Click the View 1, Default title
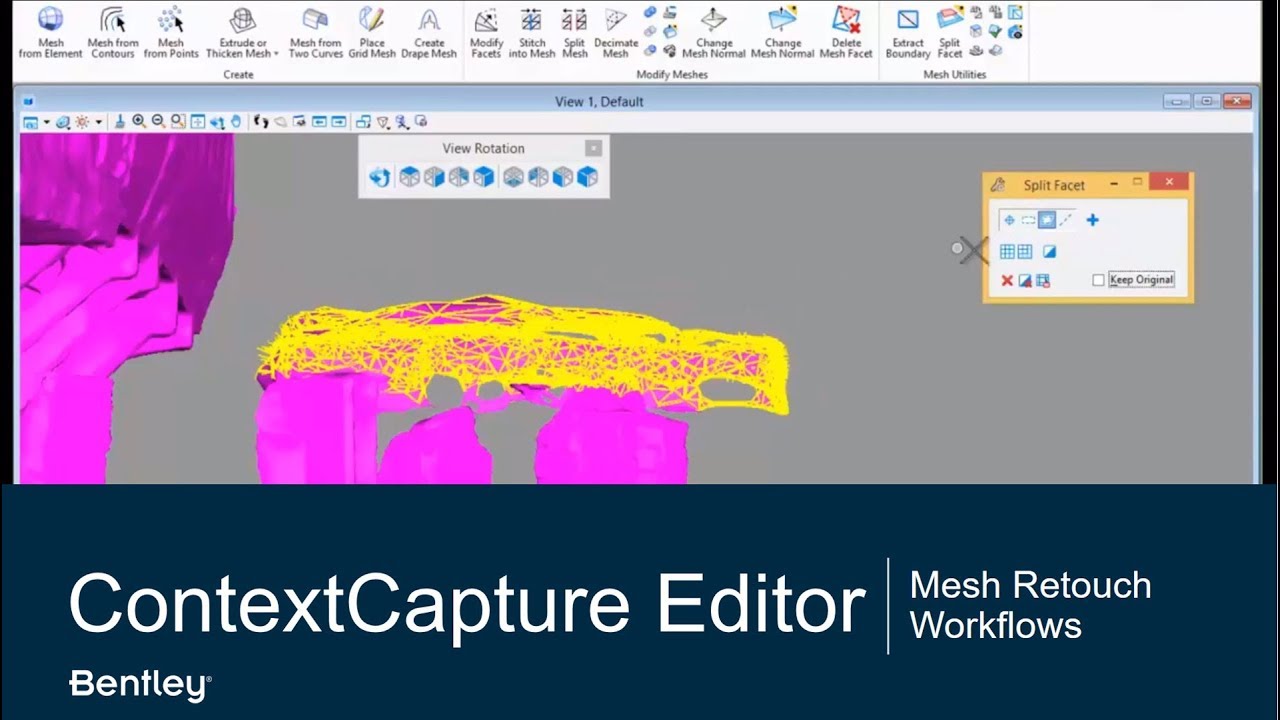 point(599,102)
